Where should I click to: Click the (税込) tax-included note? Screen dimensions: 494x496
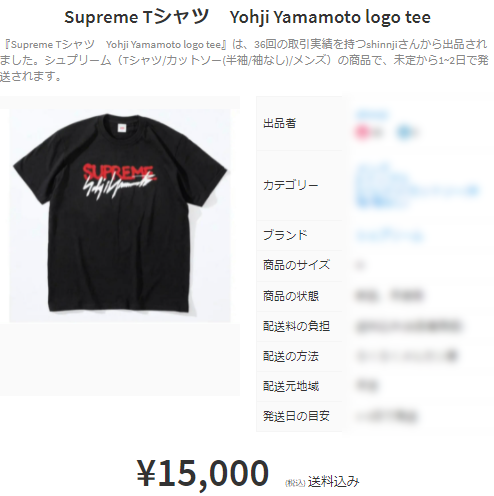pos(295,483)
